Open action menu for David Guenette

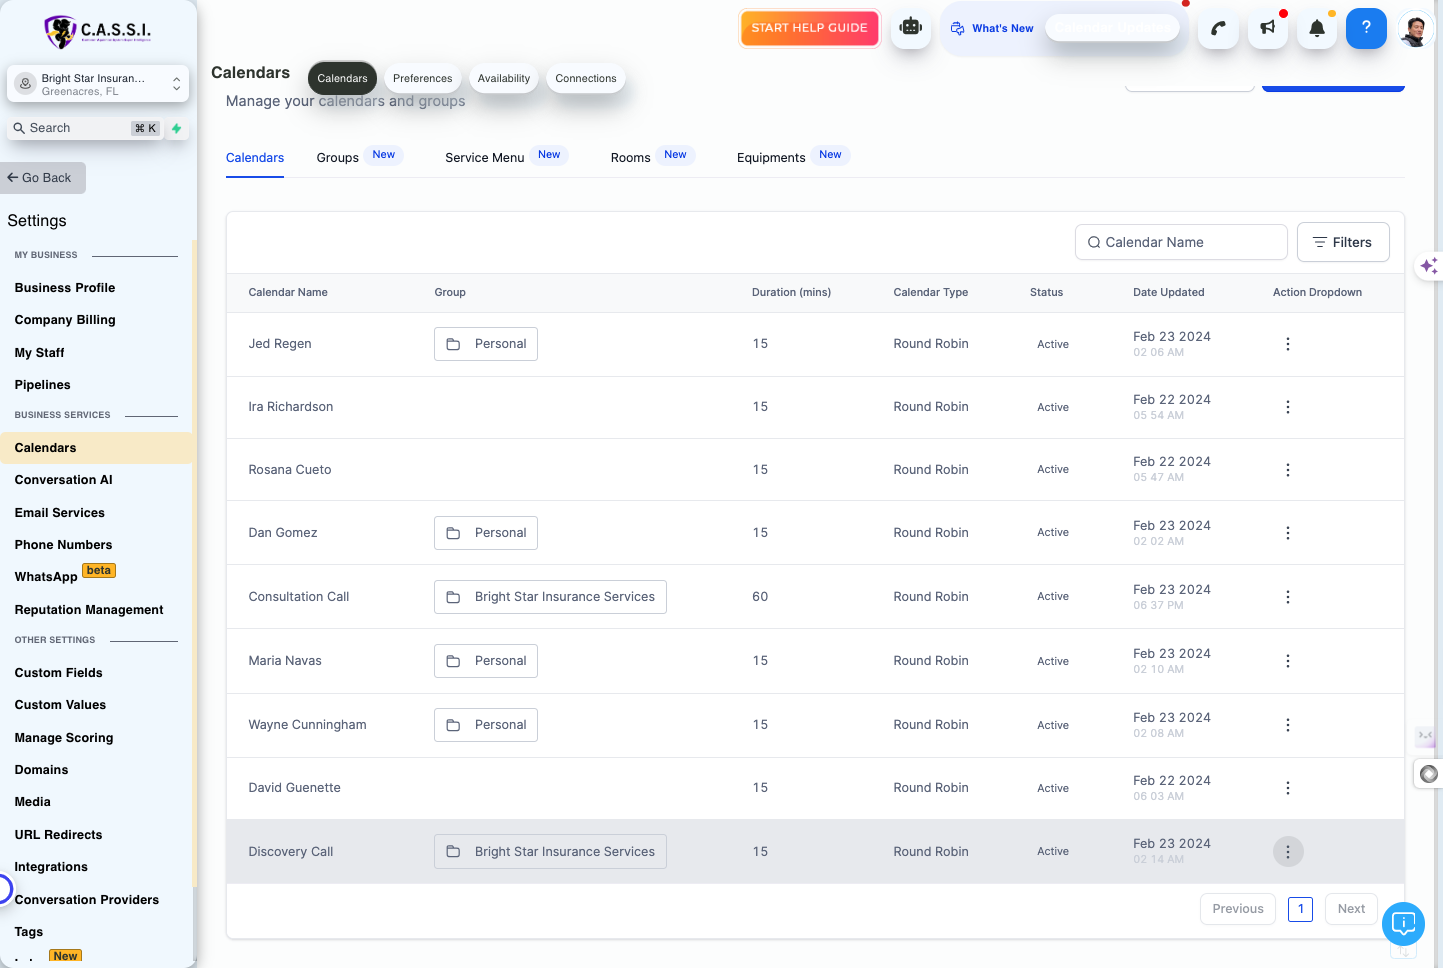coord(1288,788)
